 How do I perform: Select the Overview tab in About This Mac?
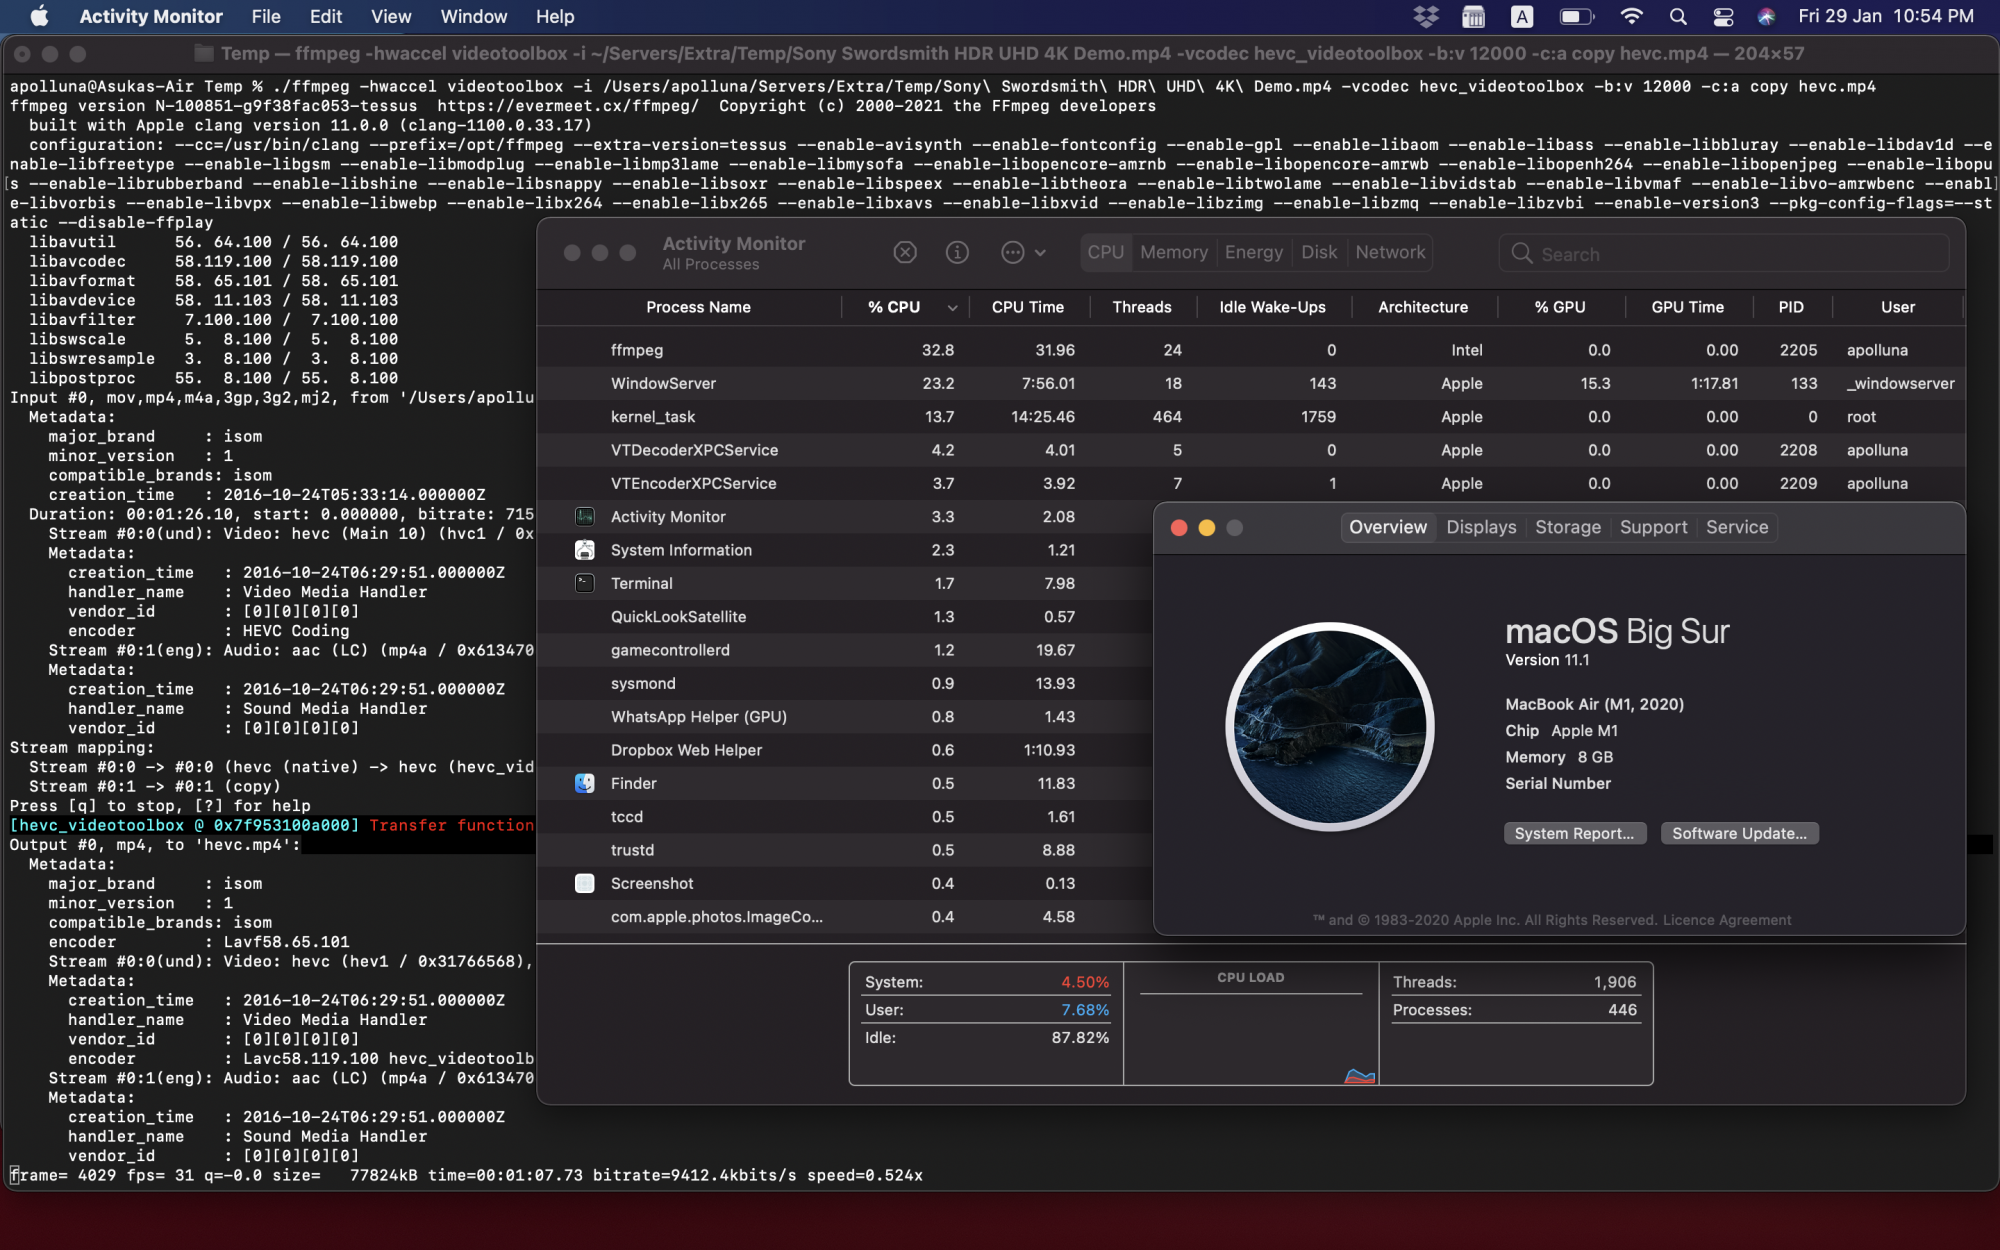coord(1388,527)
